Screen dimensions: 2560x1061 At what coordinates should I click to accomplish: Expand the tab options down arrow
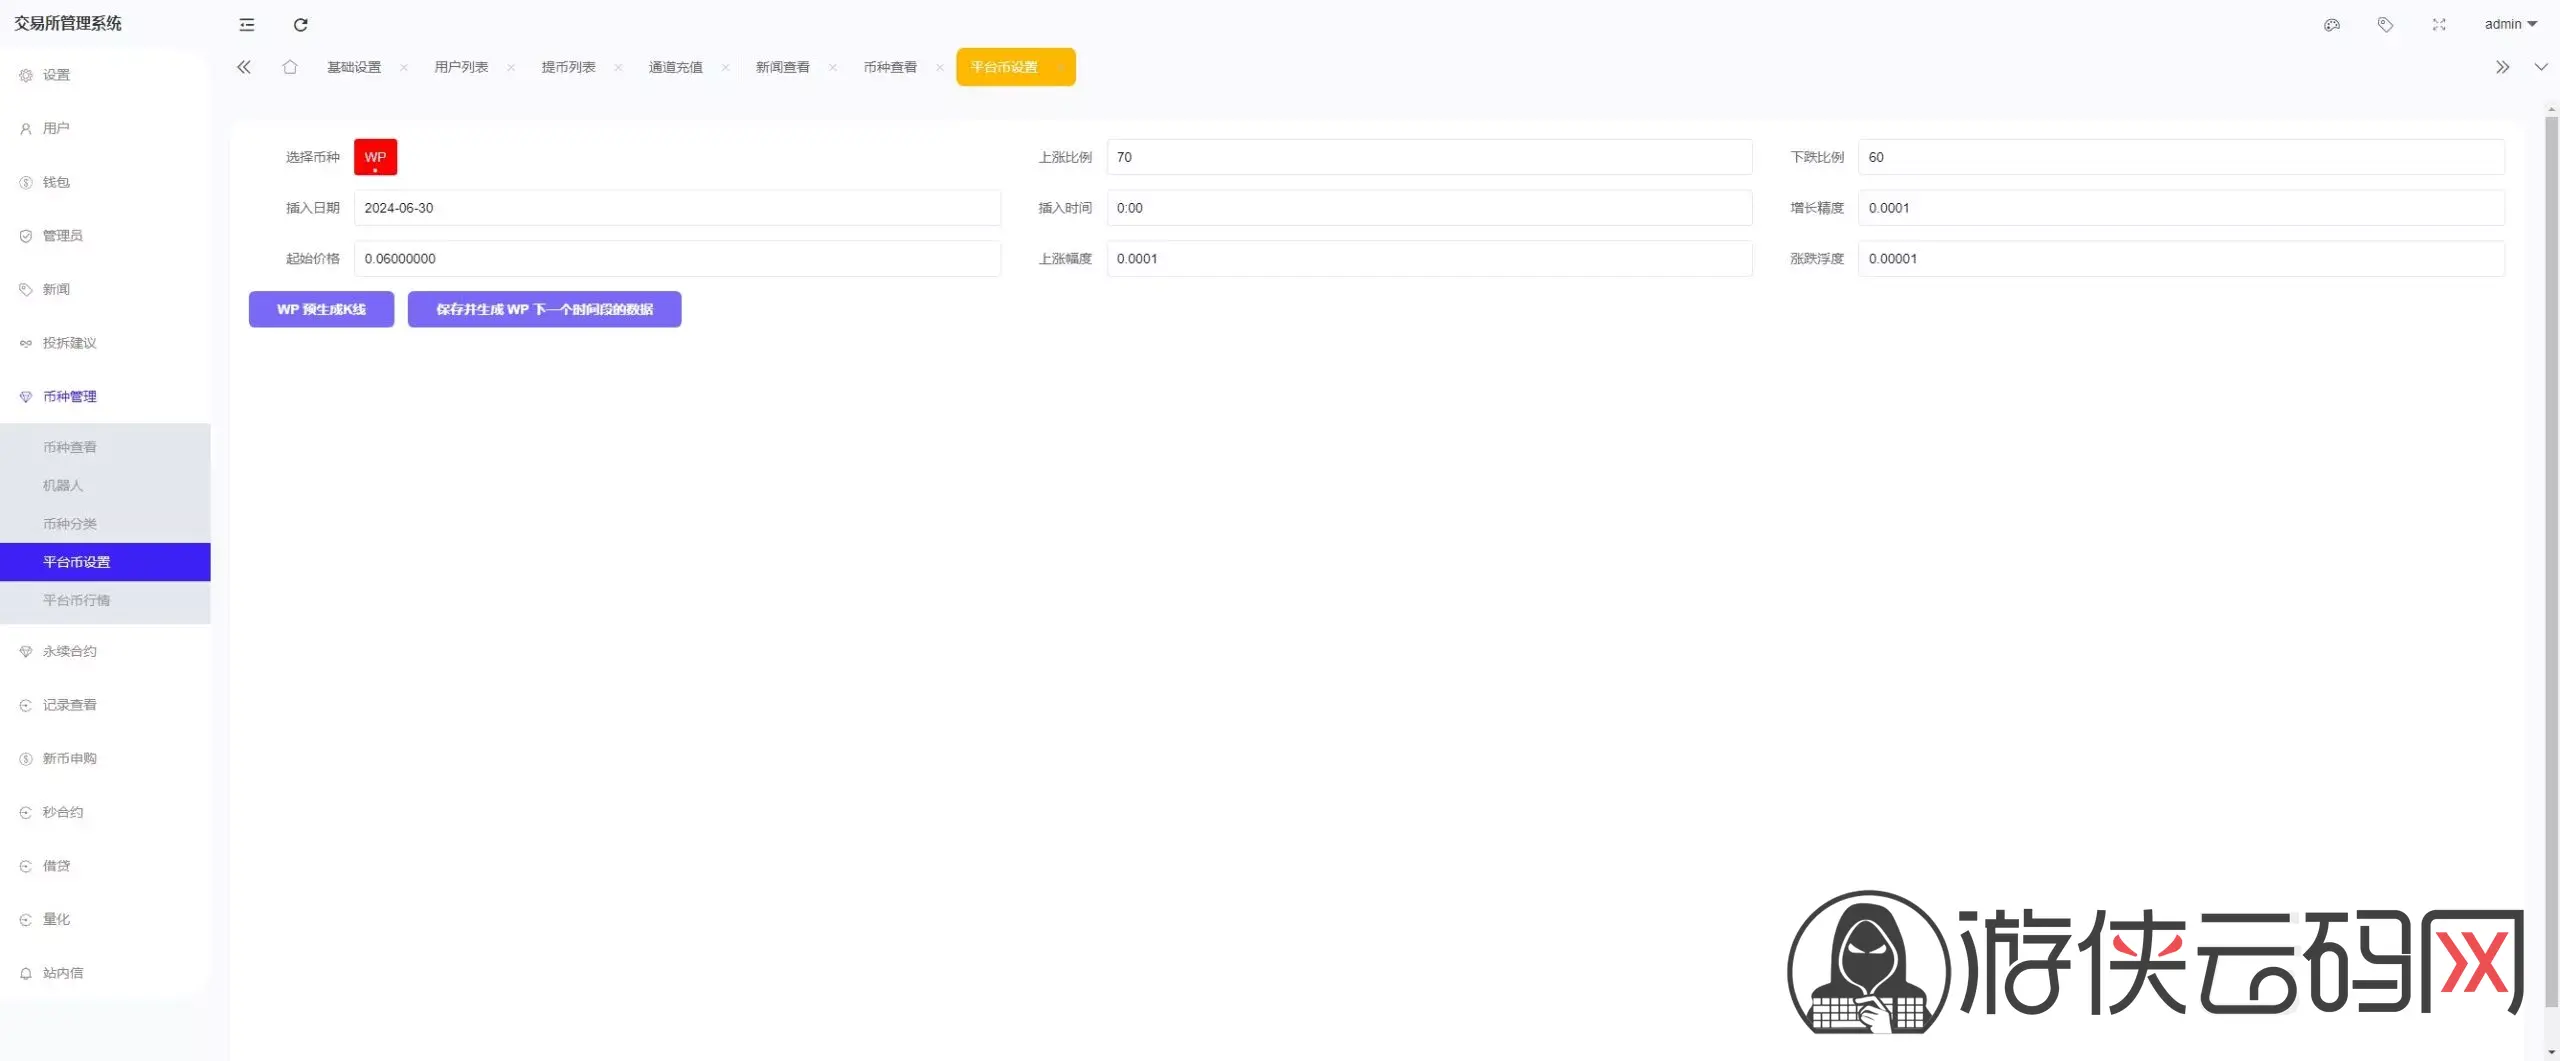pos(2540,67)
